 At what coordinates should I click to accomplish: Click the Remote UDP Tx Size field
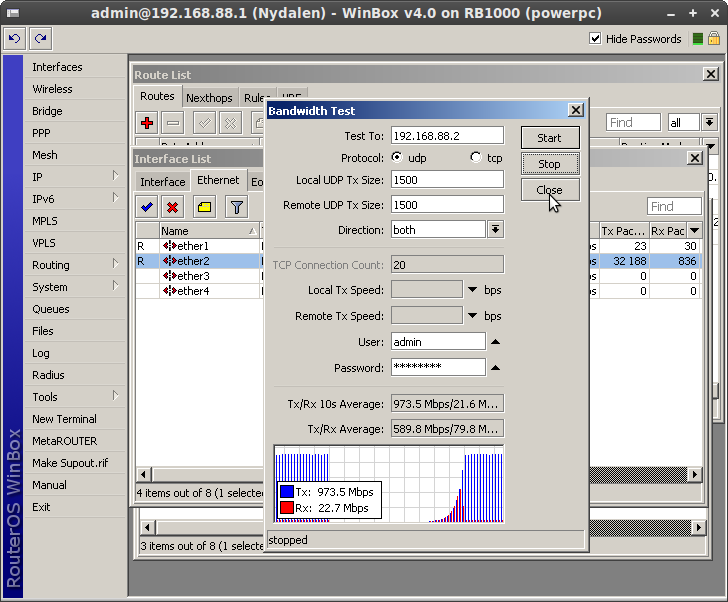[447, 205]
